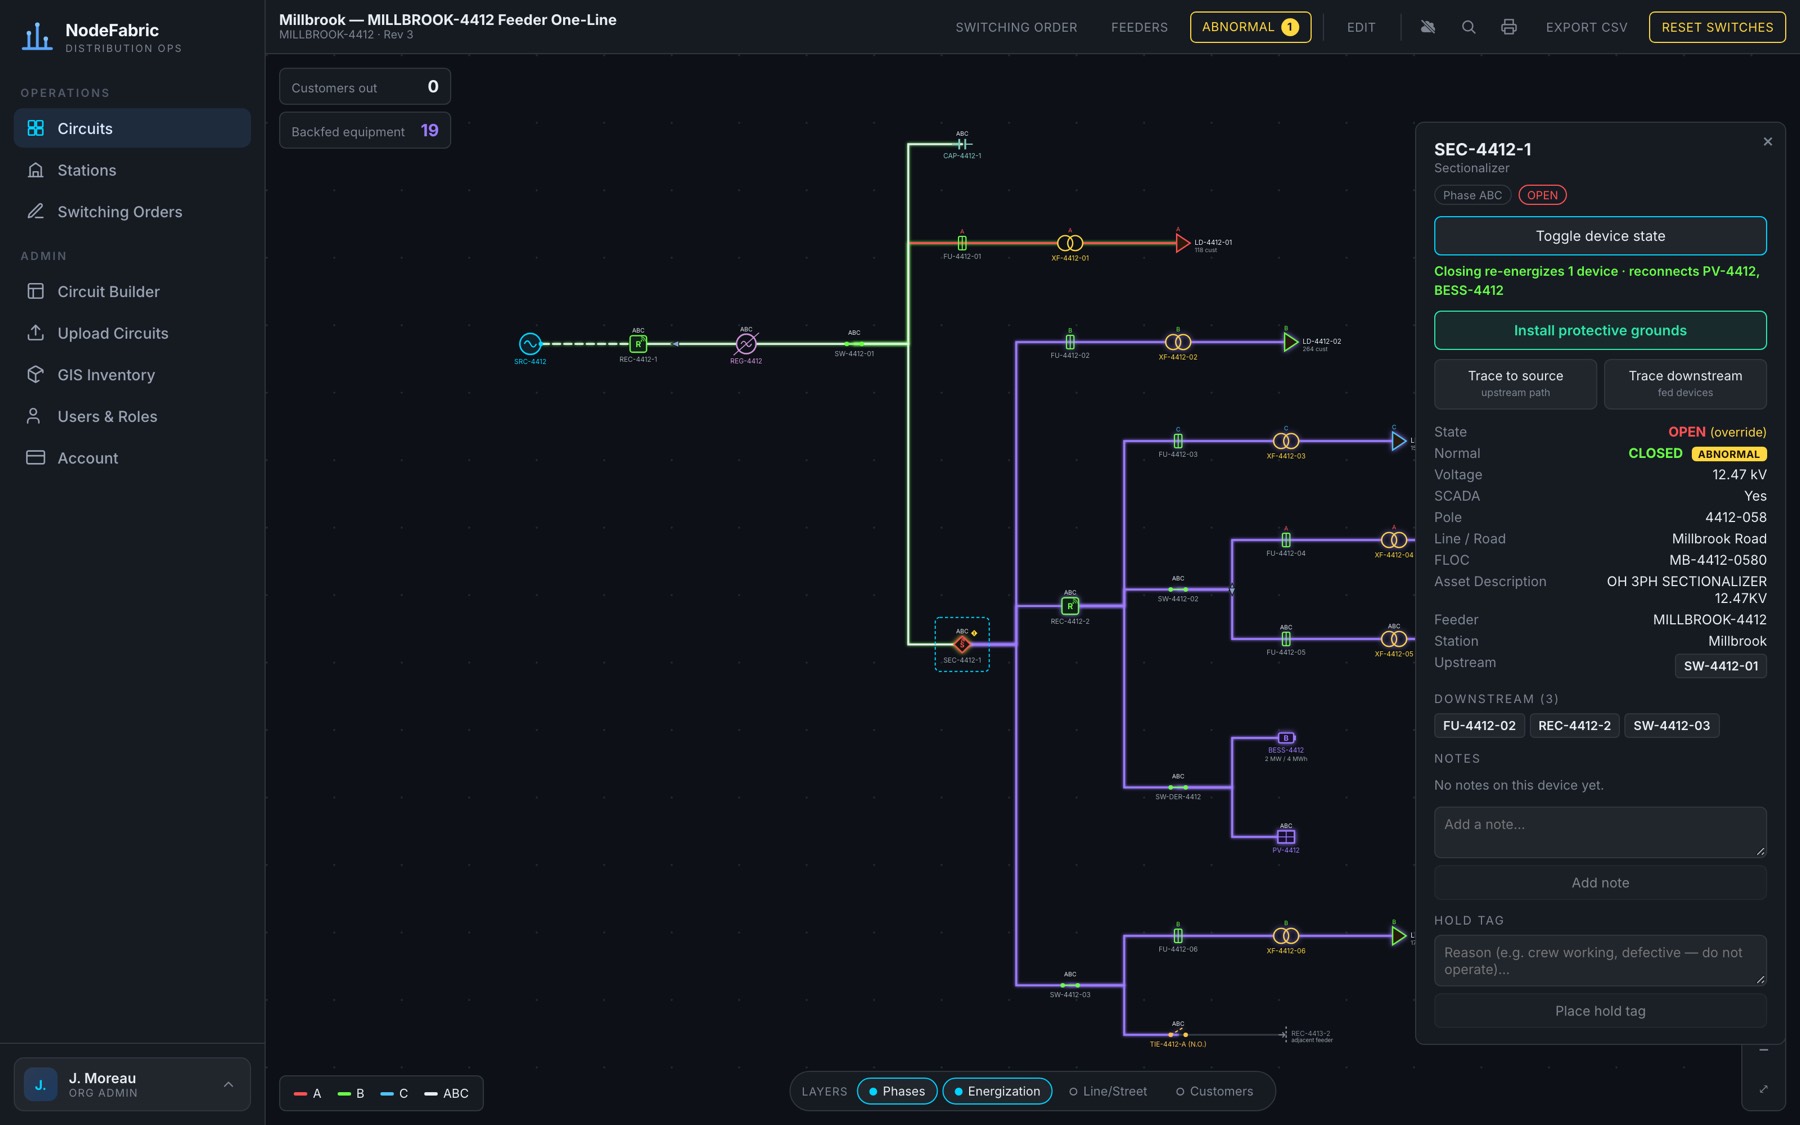Select switch SW-4412-03

click(1070, 985)
